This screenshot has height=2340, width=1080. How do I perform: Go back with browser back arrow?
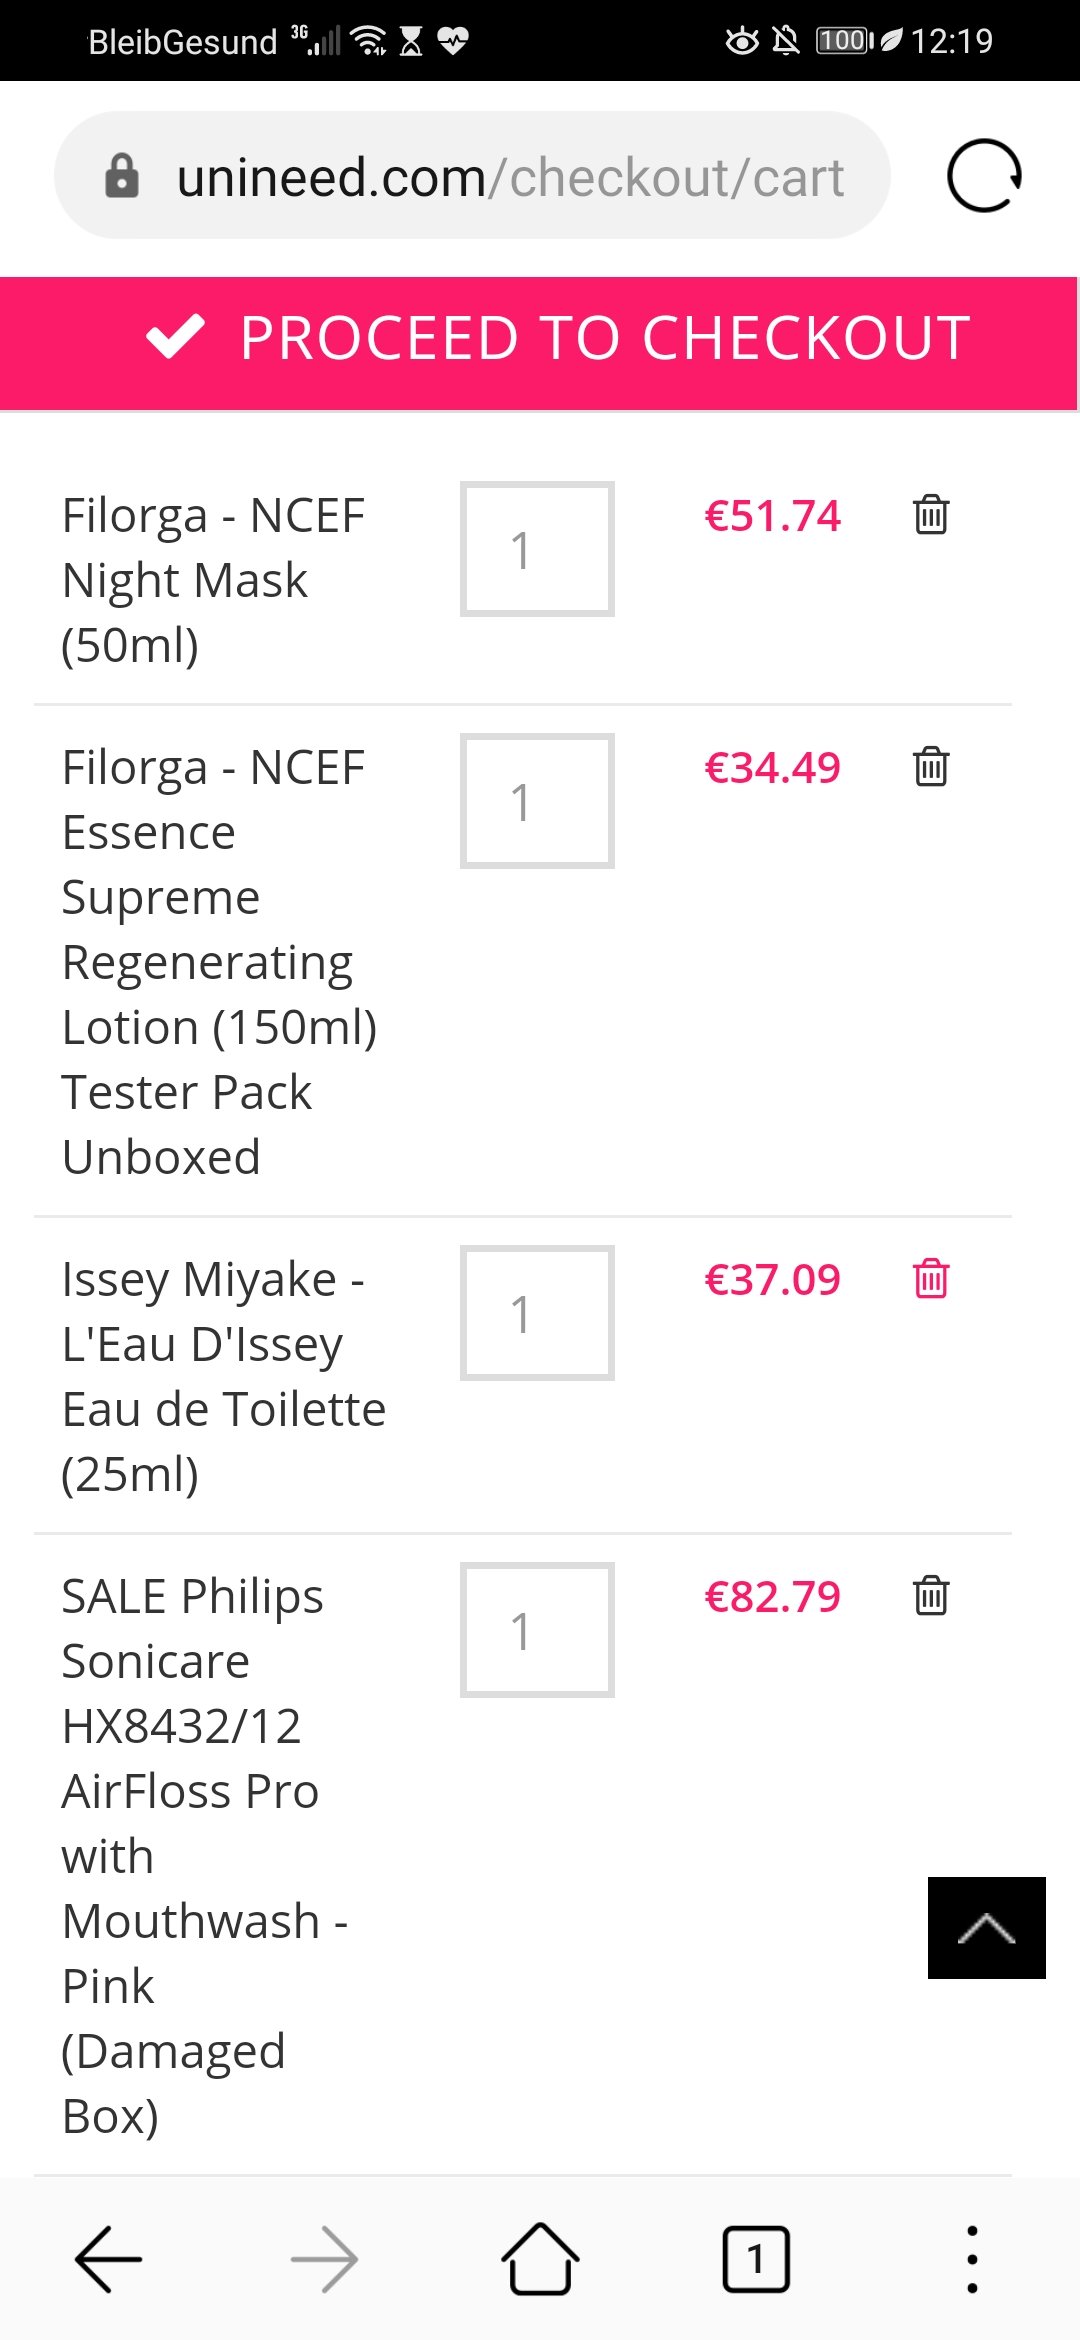click(108, 2259)
